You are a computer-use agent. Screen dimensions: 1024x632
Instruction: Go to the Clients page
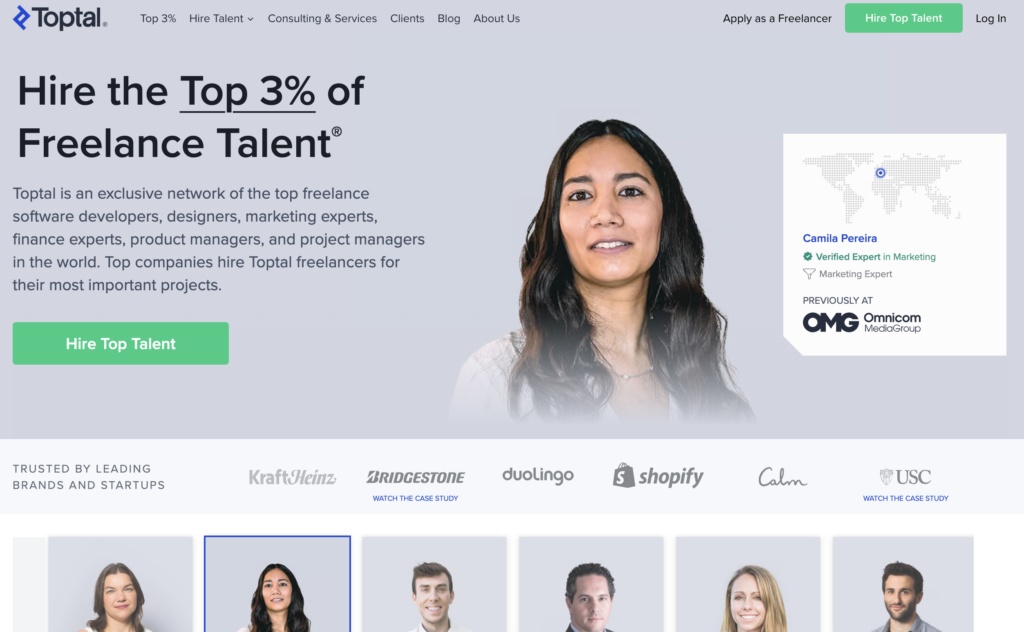407,18
